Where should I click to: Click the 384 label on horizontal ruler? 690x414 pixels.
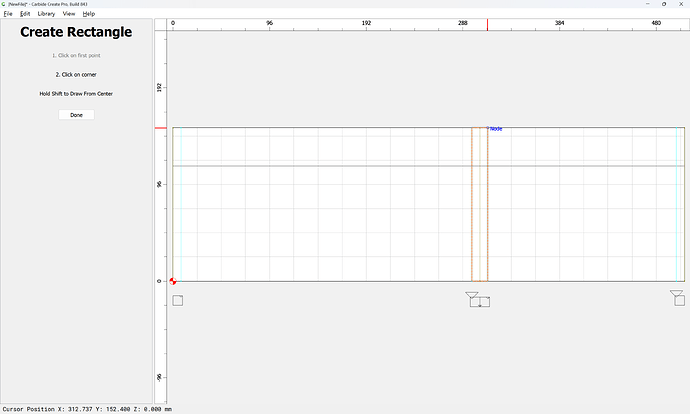(559, 23)
